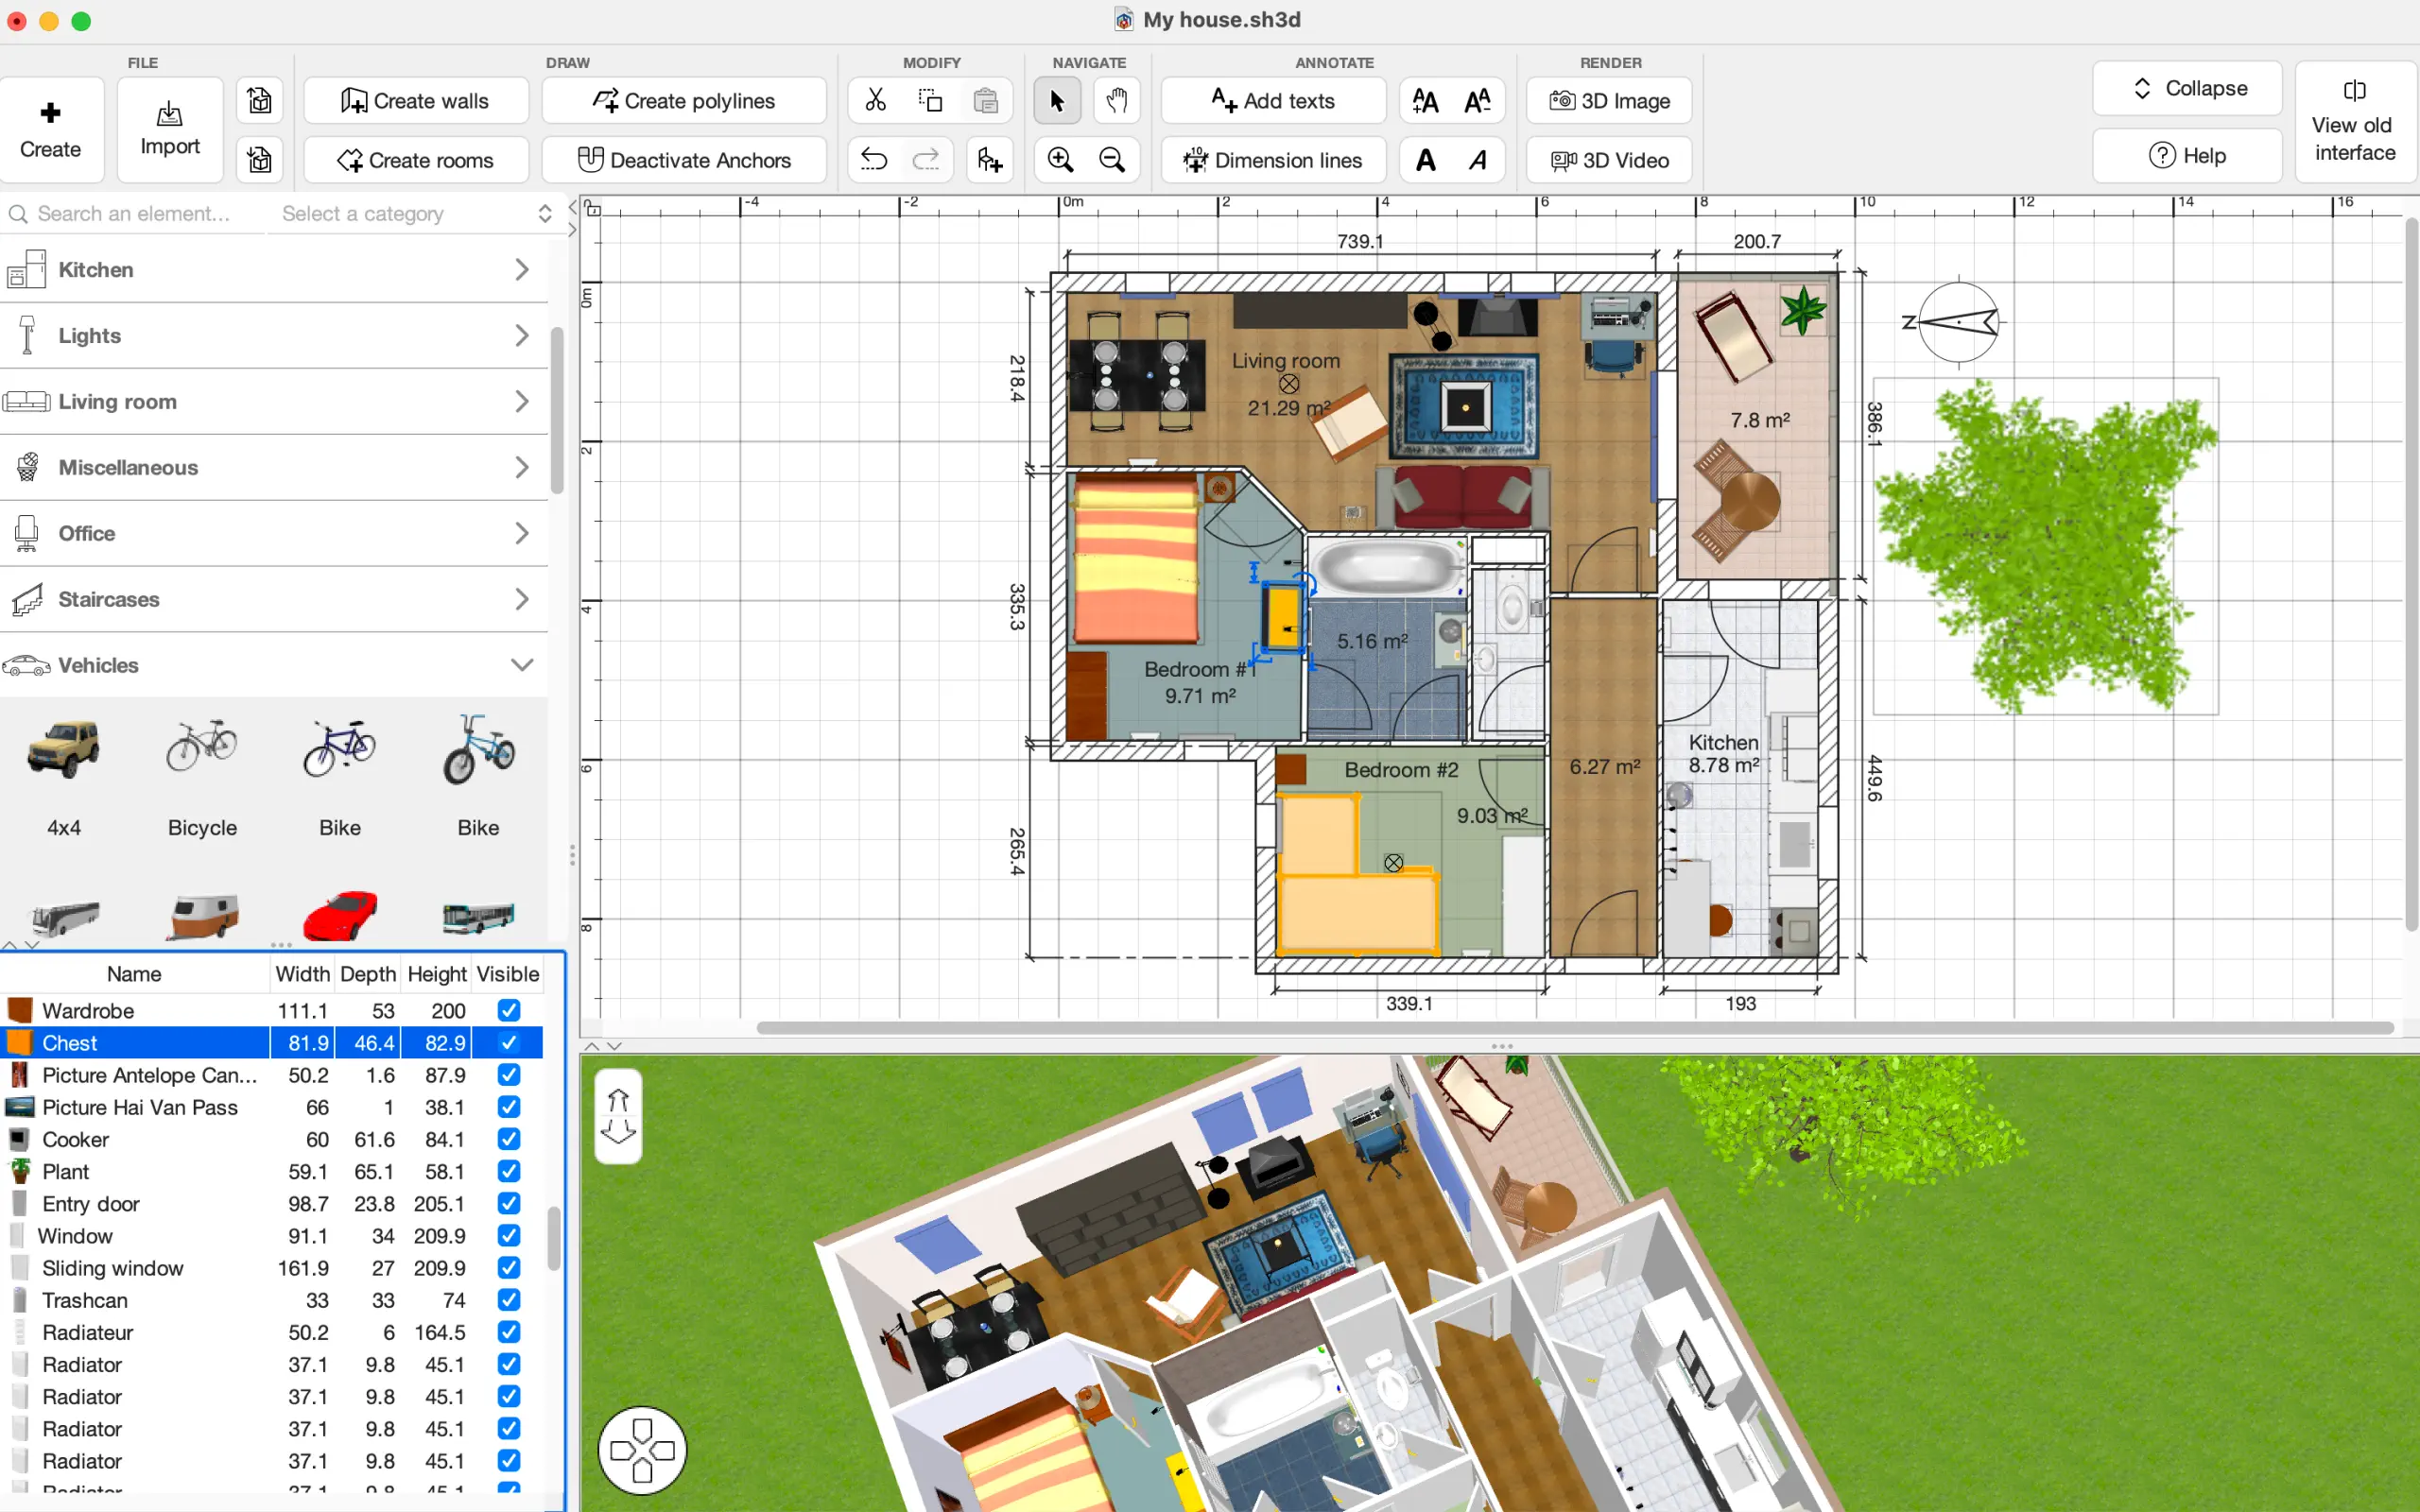Sort furniture list by Height column
Viewport: 2420px width, 1512px height.
tap(436, 974)
